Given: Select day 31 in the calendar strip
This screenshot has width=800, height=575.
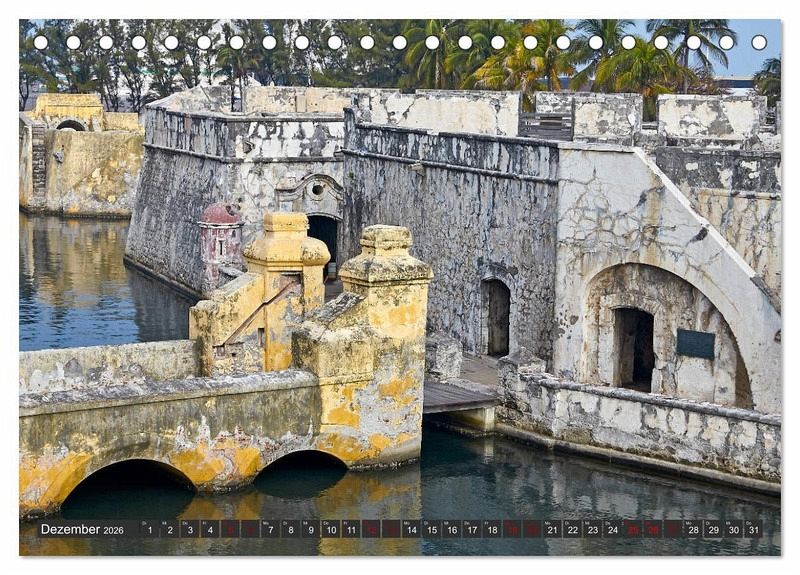Looking at the screenshot, I should click(753, 529).
